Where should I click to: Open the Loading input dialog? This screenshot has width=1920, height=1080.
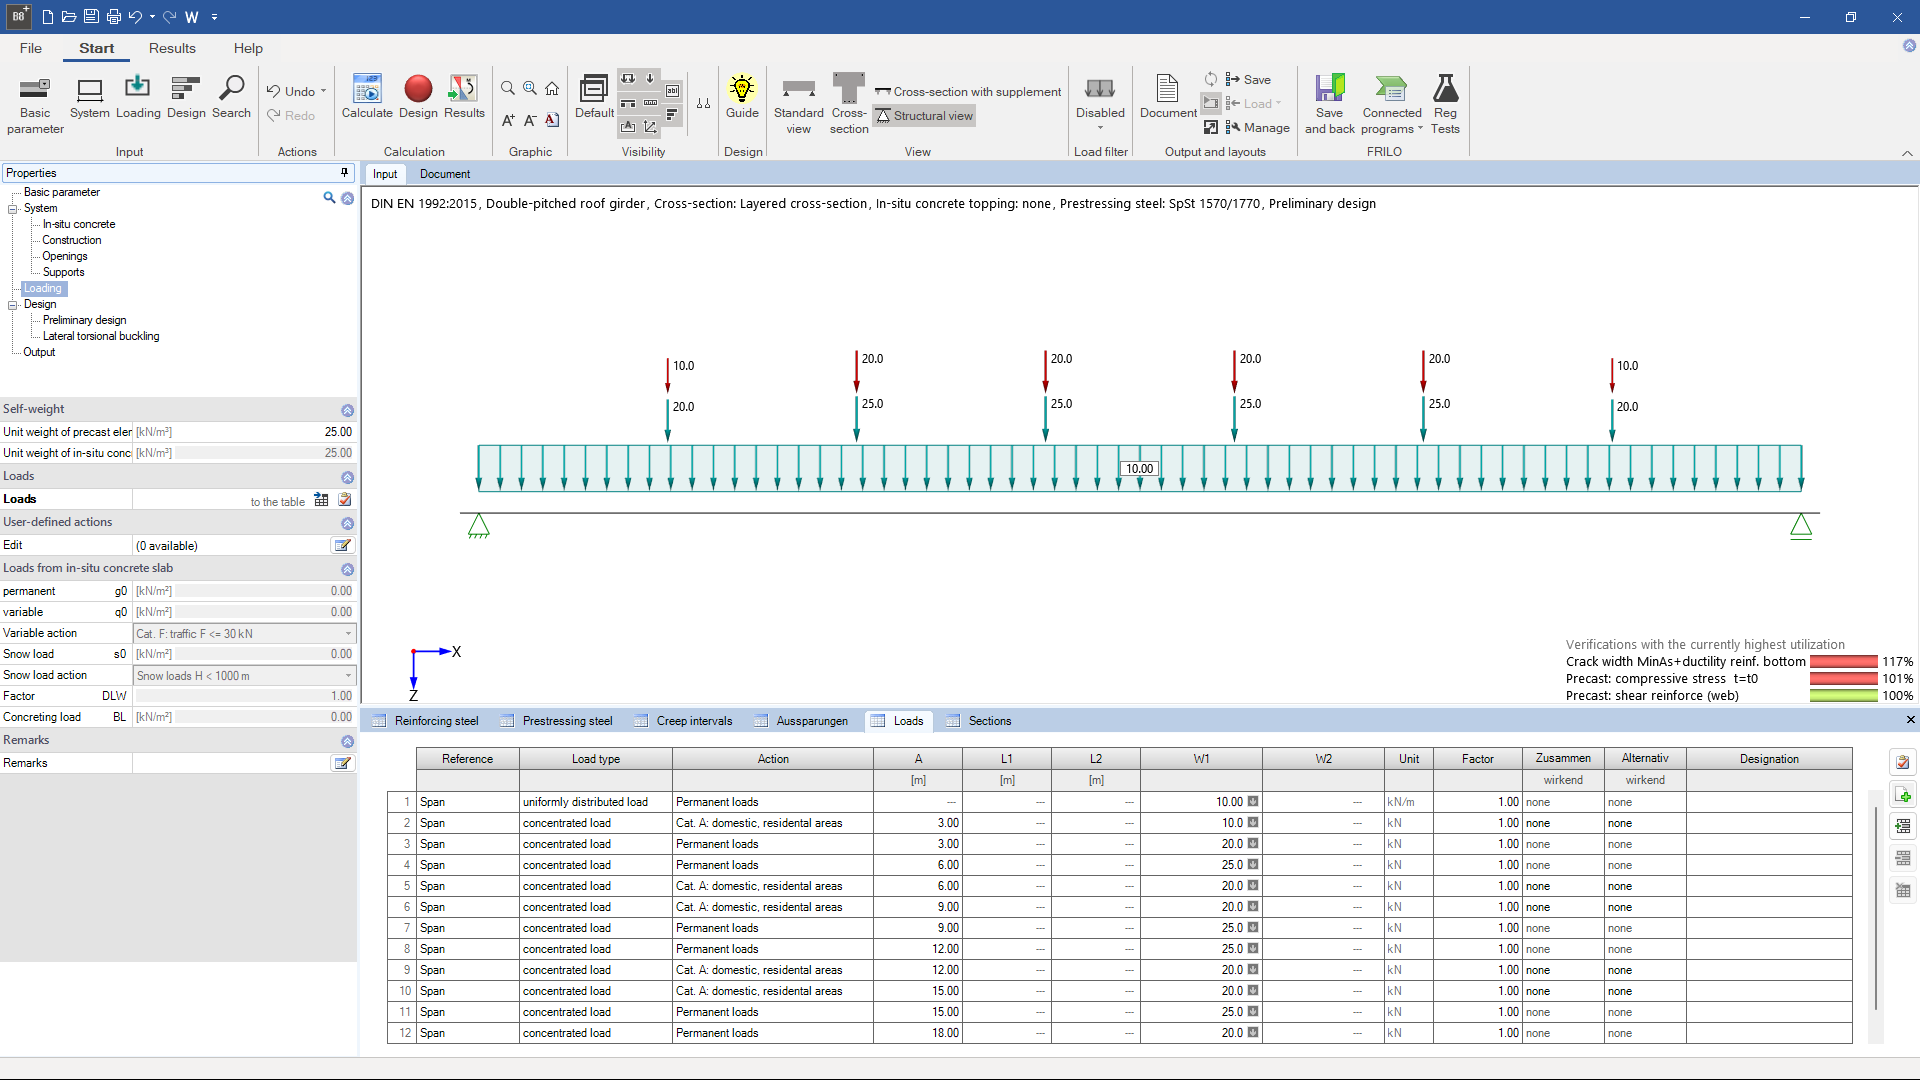point(138,100)
